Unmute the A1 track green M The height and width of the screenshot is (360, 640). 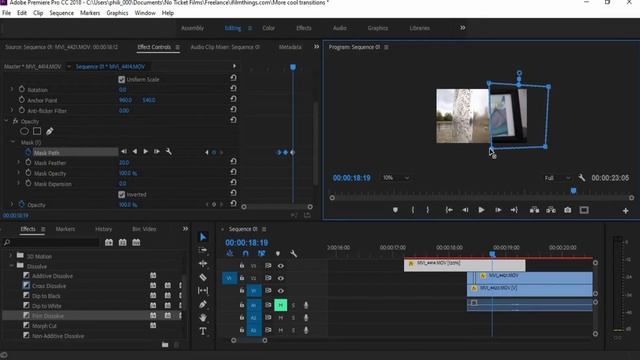[x=280, y=305]
